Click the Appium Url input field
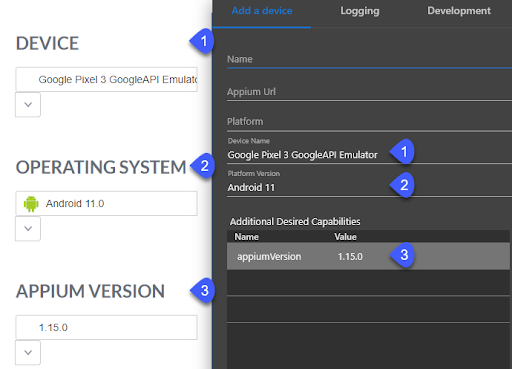Viewport: 512px width, 369px height. [369, 92]
